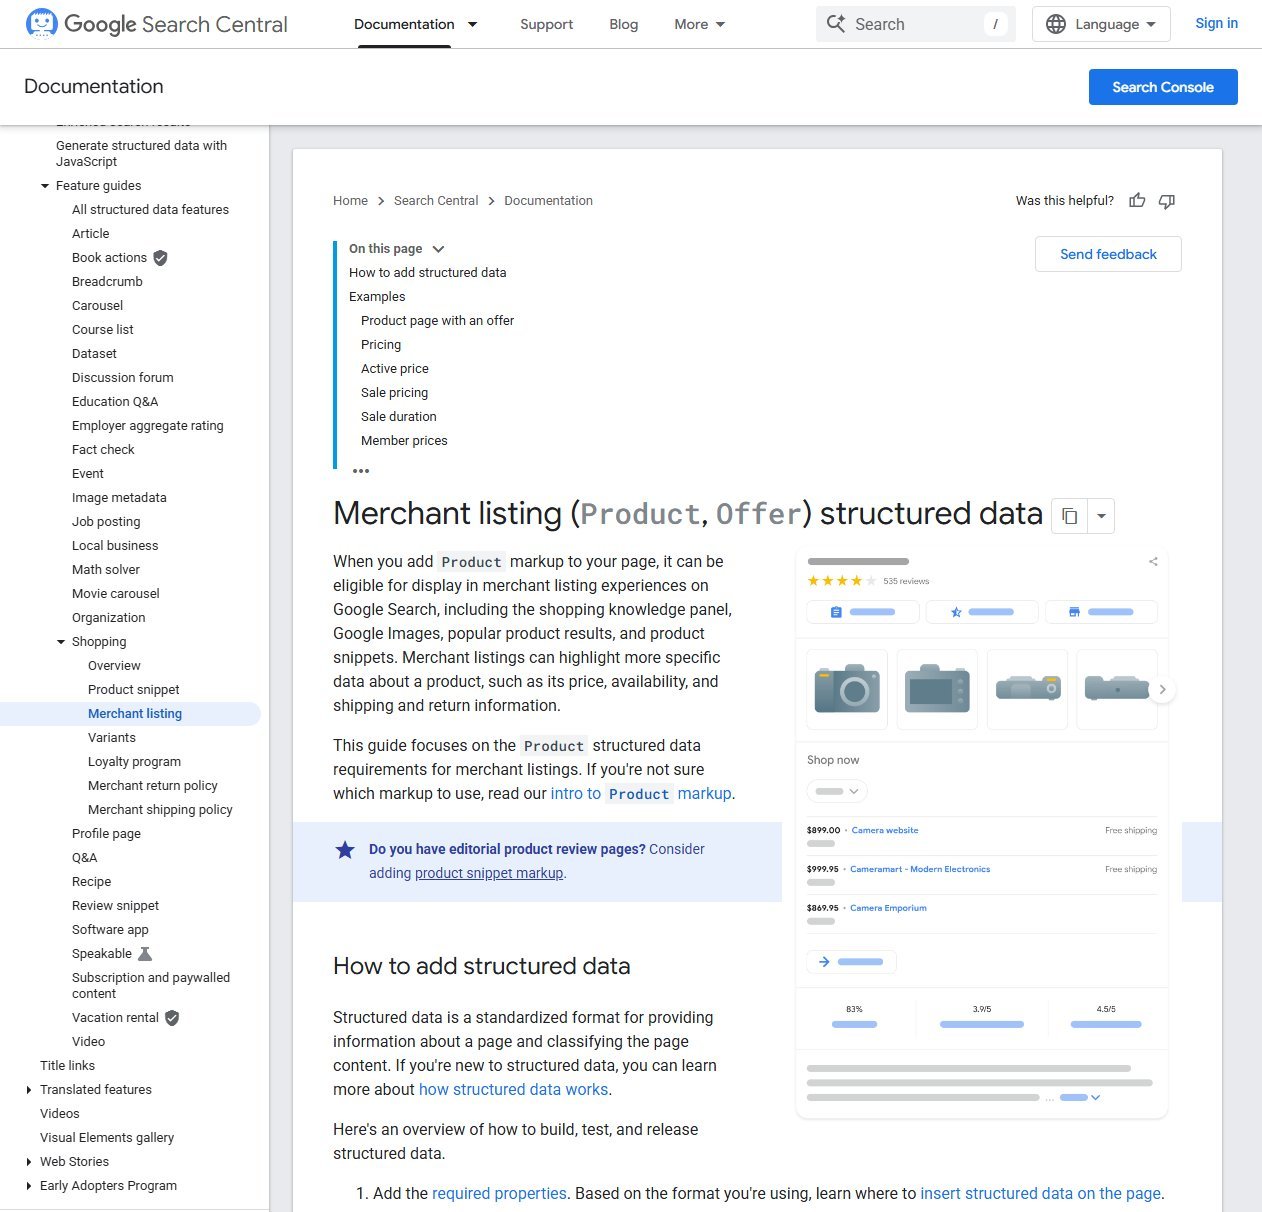Open the Support tab
The height and width of the screenshot is (1212, 1262).
(546, 24)
